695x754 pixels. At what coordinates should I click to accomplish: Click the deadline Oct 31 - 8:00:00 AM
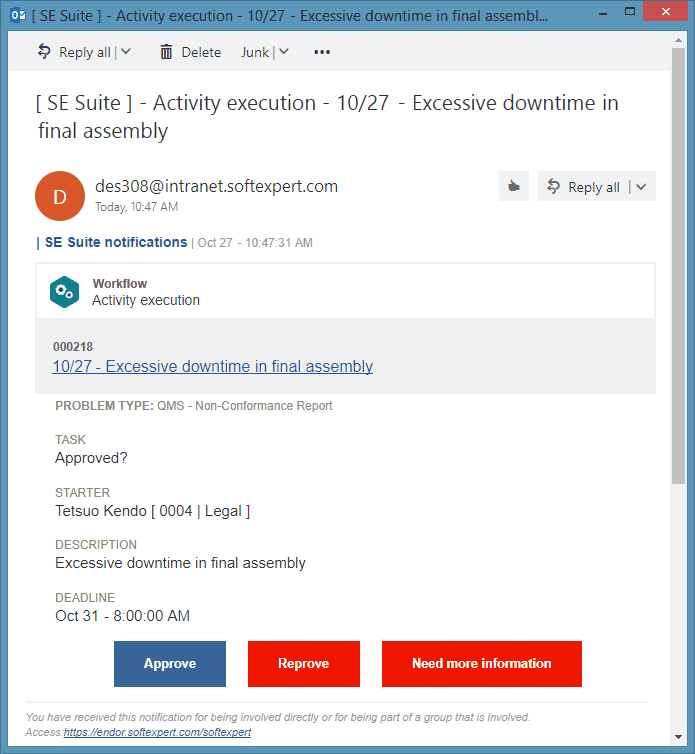(123, 616)
